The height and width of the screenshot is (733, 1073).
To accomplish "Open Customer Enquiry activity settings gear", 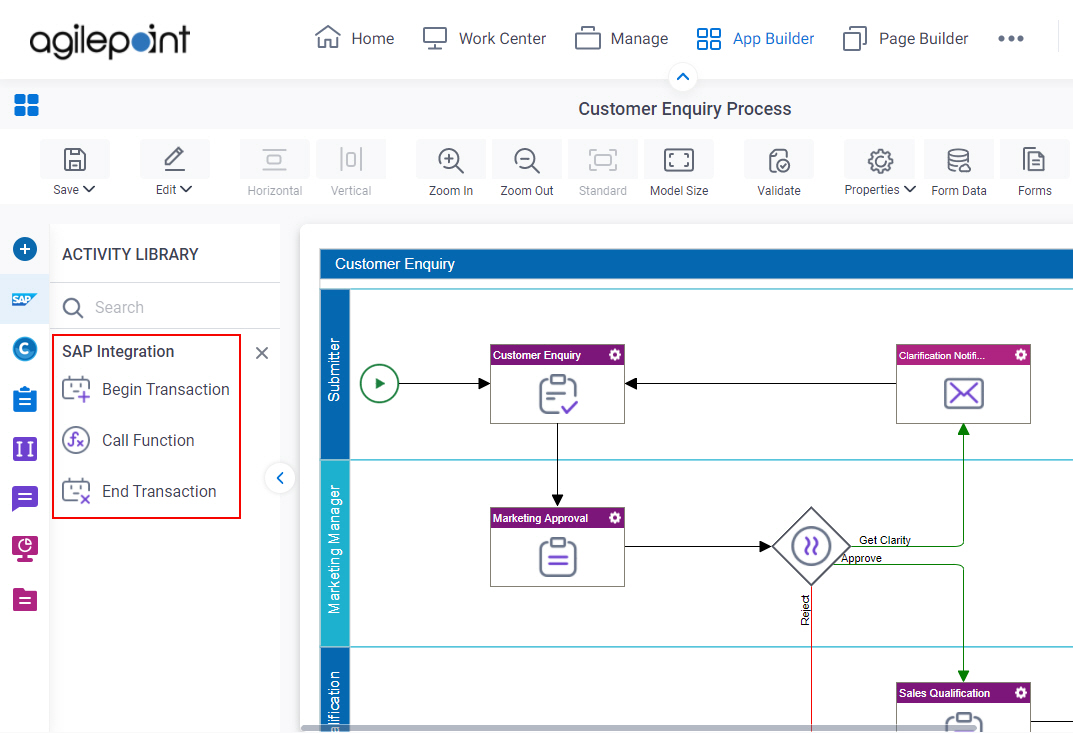I will [615, 355].
